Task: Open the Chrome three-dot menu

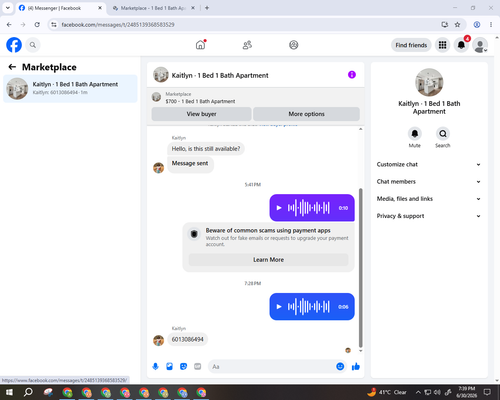Action: pos(491,25)
